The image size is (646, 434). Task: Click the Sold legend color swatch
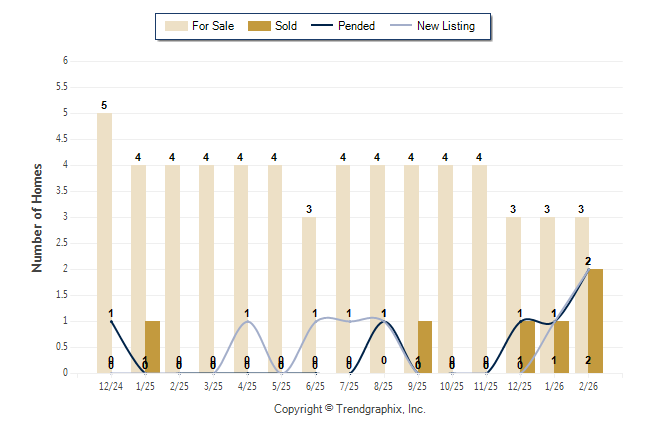pos(257,26)
